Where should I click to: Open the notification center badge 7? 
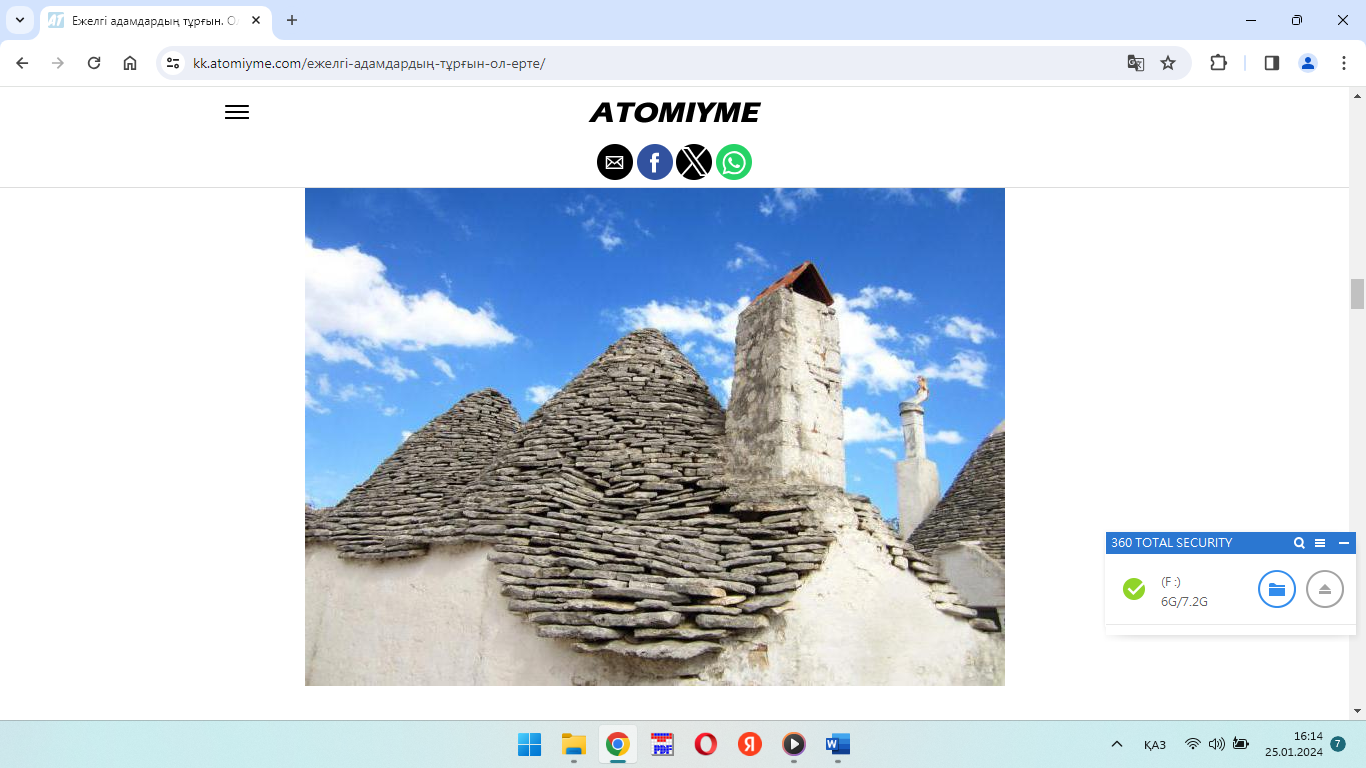click(1338, 744)
